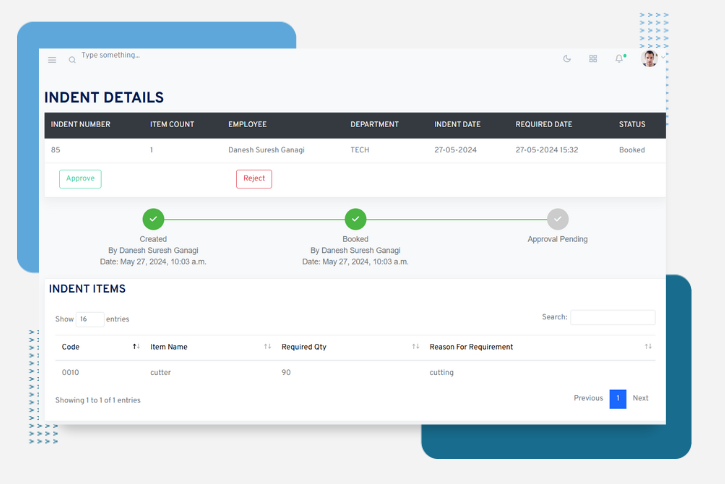Image resolution: width=725 pixels, height=484 pixels.
Task: Go to the Previous page
Action: click(x=588, y=398)
